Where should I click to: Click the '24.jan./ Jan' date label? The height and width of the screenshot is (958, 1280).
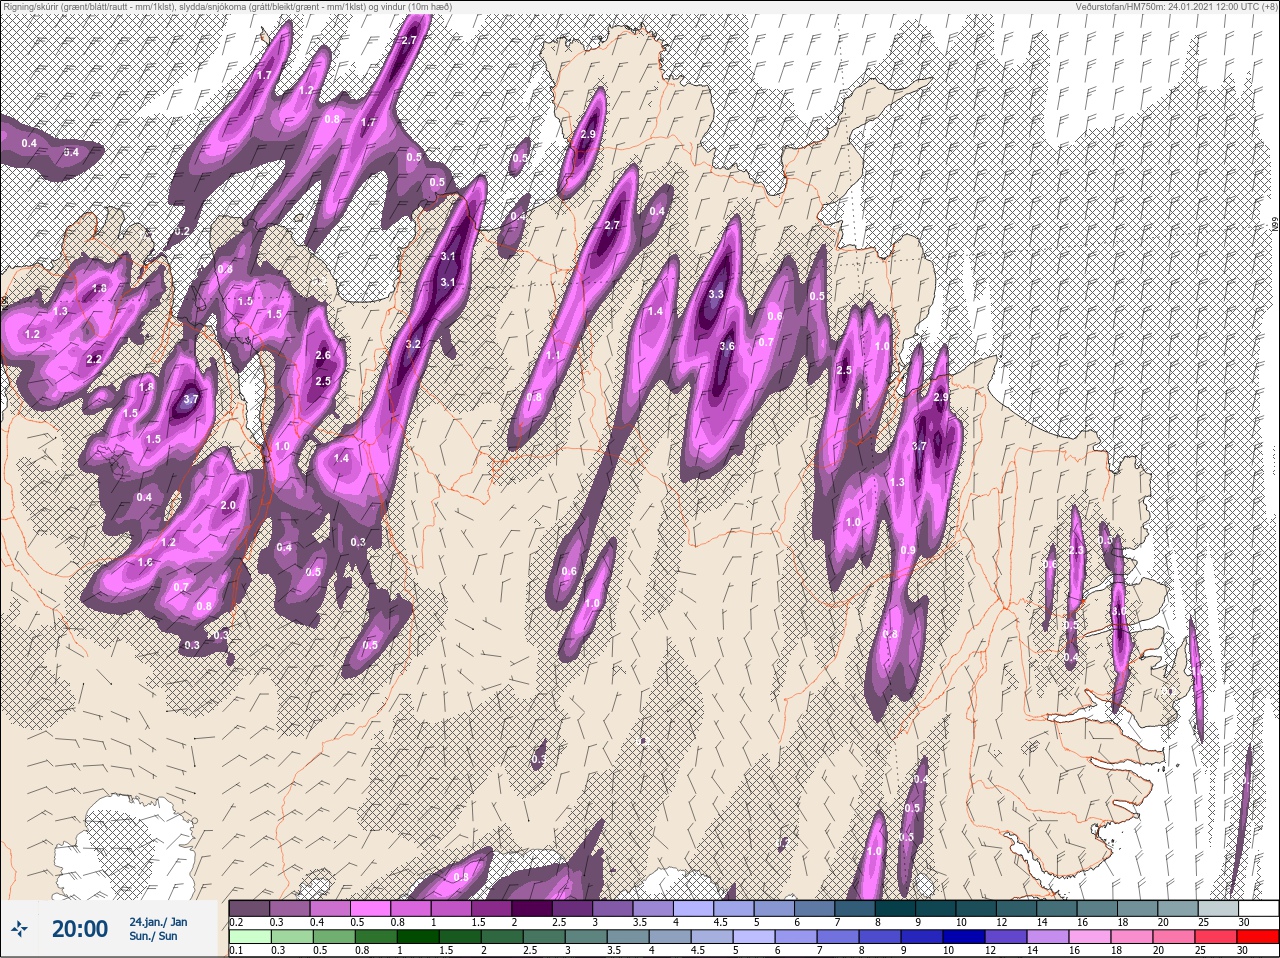157,921
